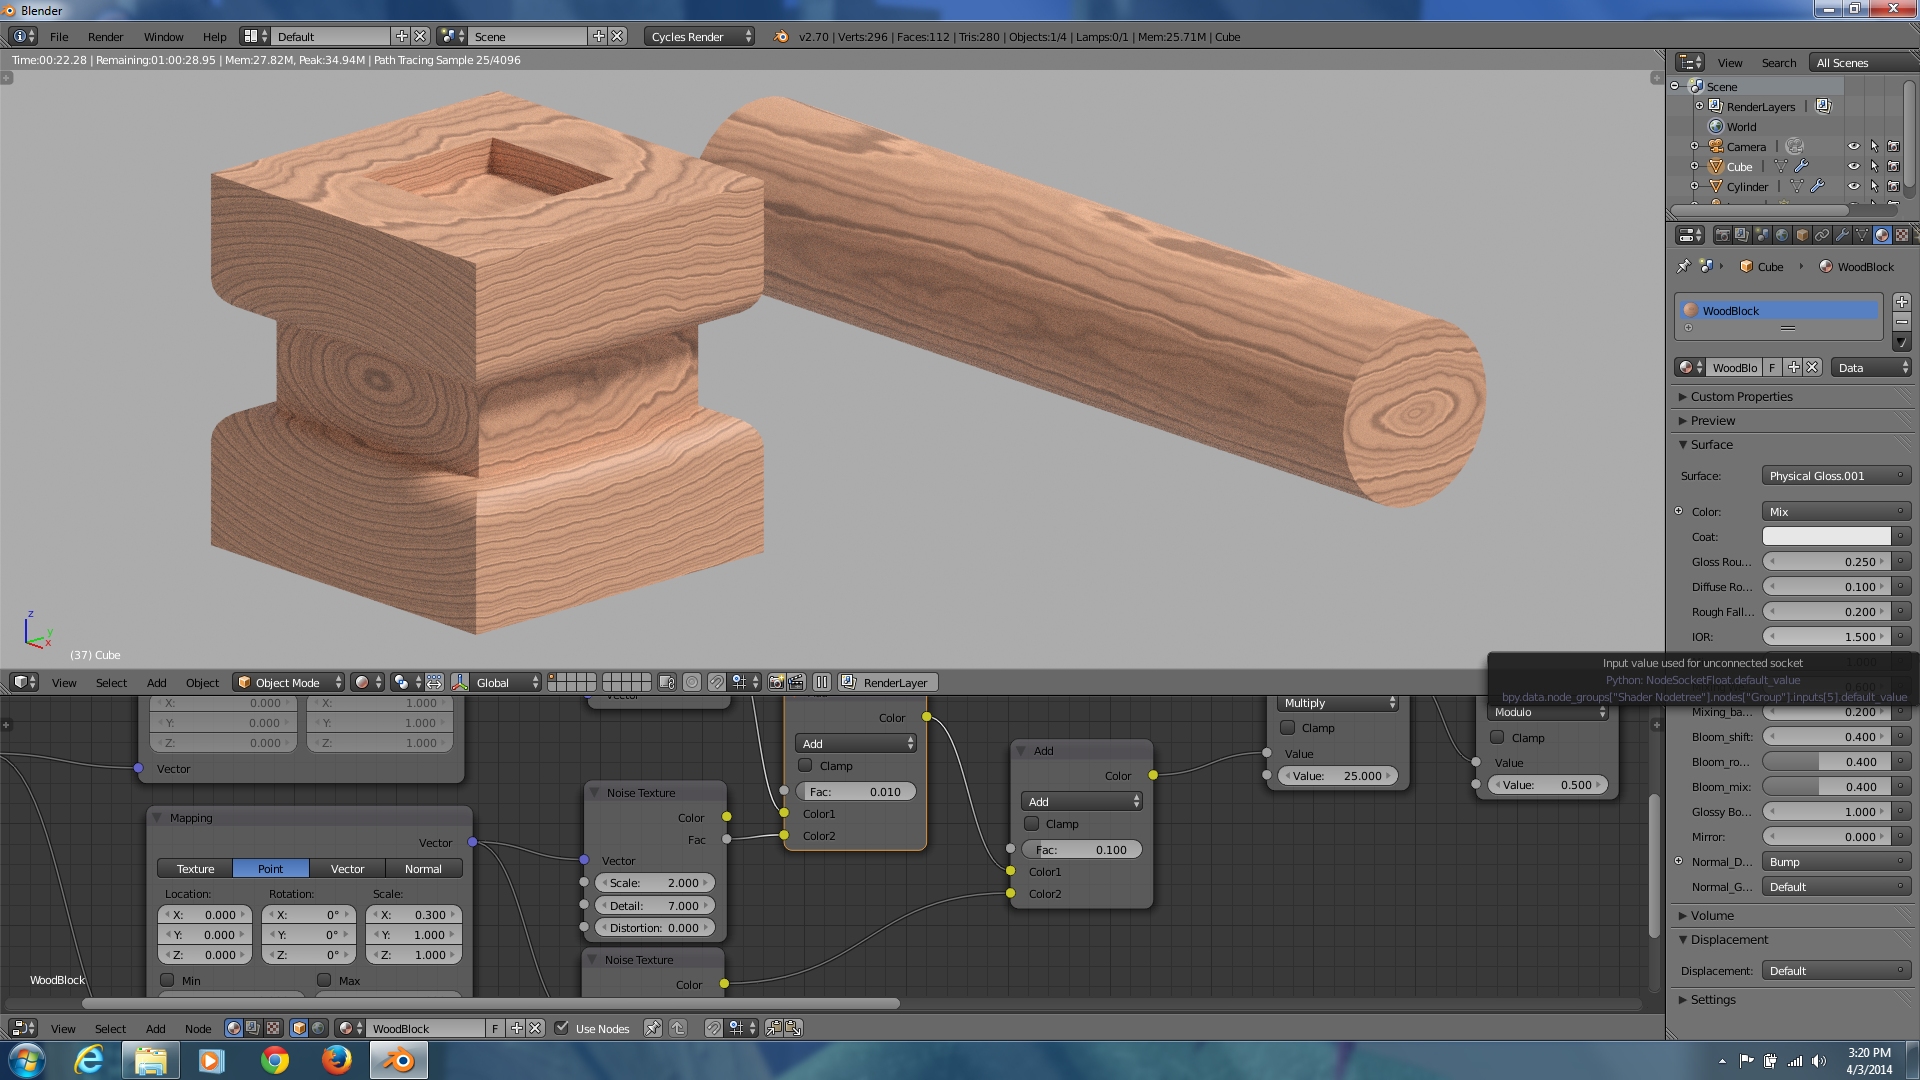Open the Object Mode dropdown
Viewport: 1920px width, 1080px height.
(x=288, y=682)
